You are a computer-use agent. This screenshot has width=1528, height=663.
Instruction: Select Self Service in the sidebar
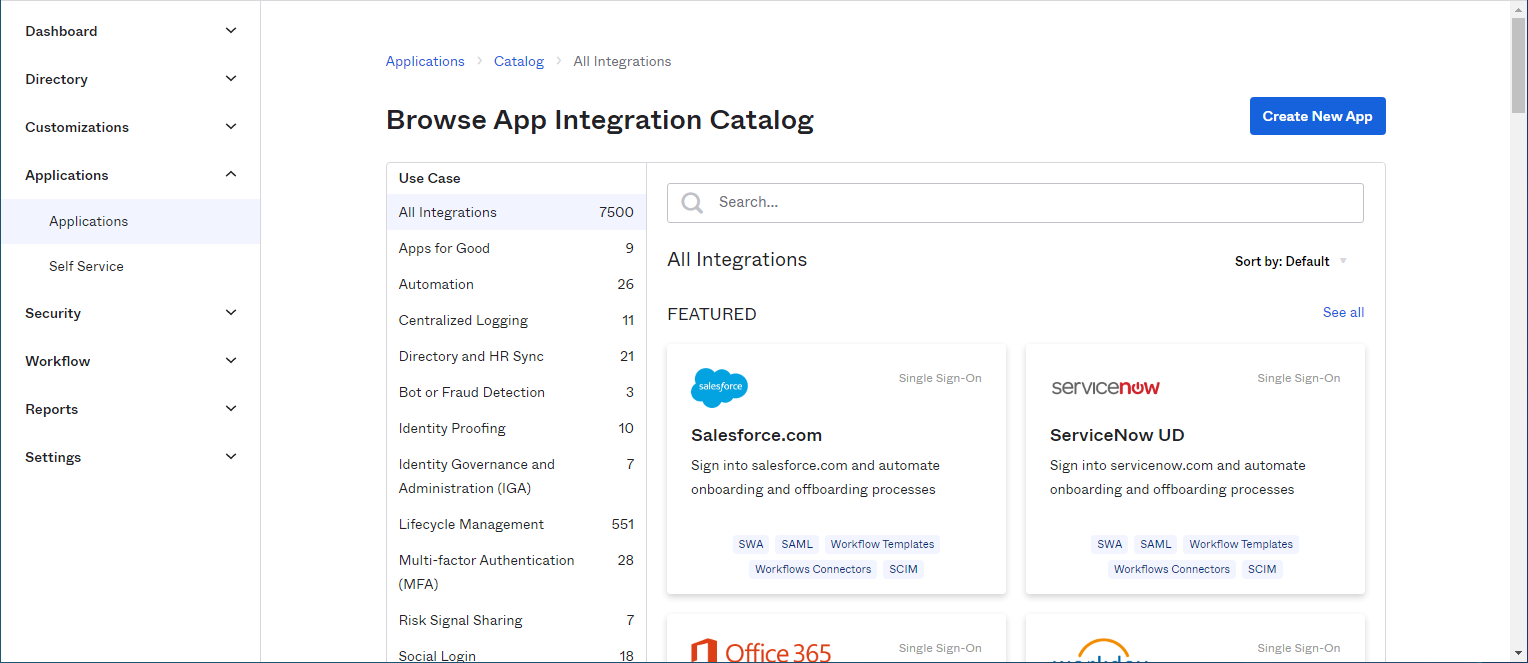coord(86,266)
